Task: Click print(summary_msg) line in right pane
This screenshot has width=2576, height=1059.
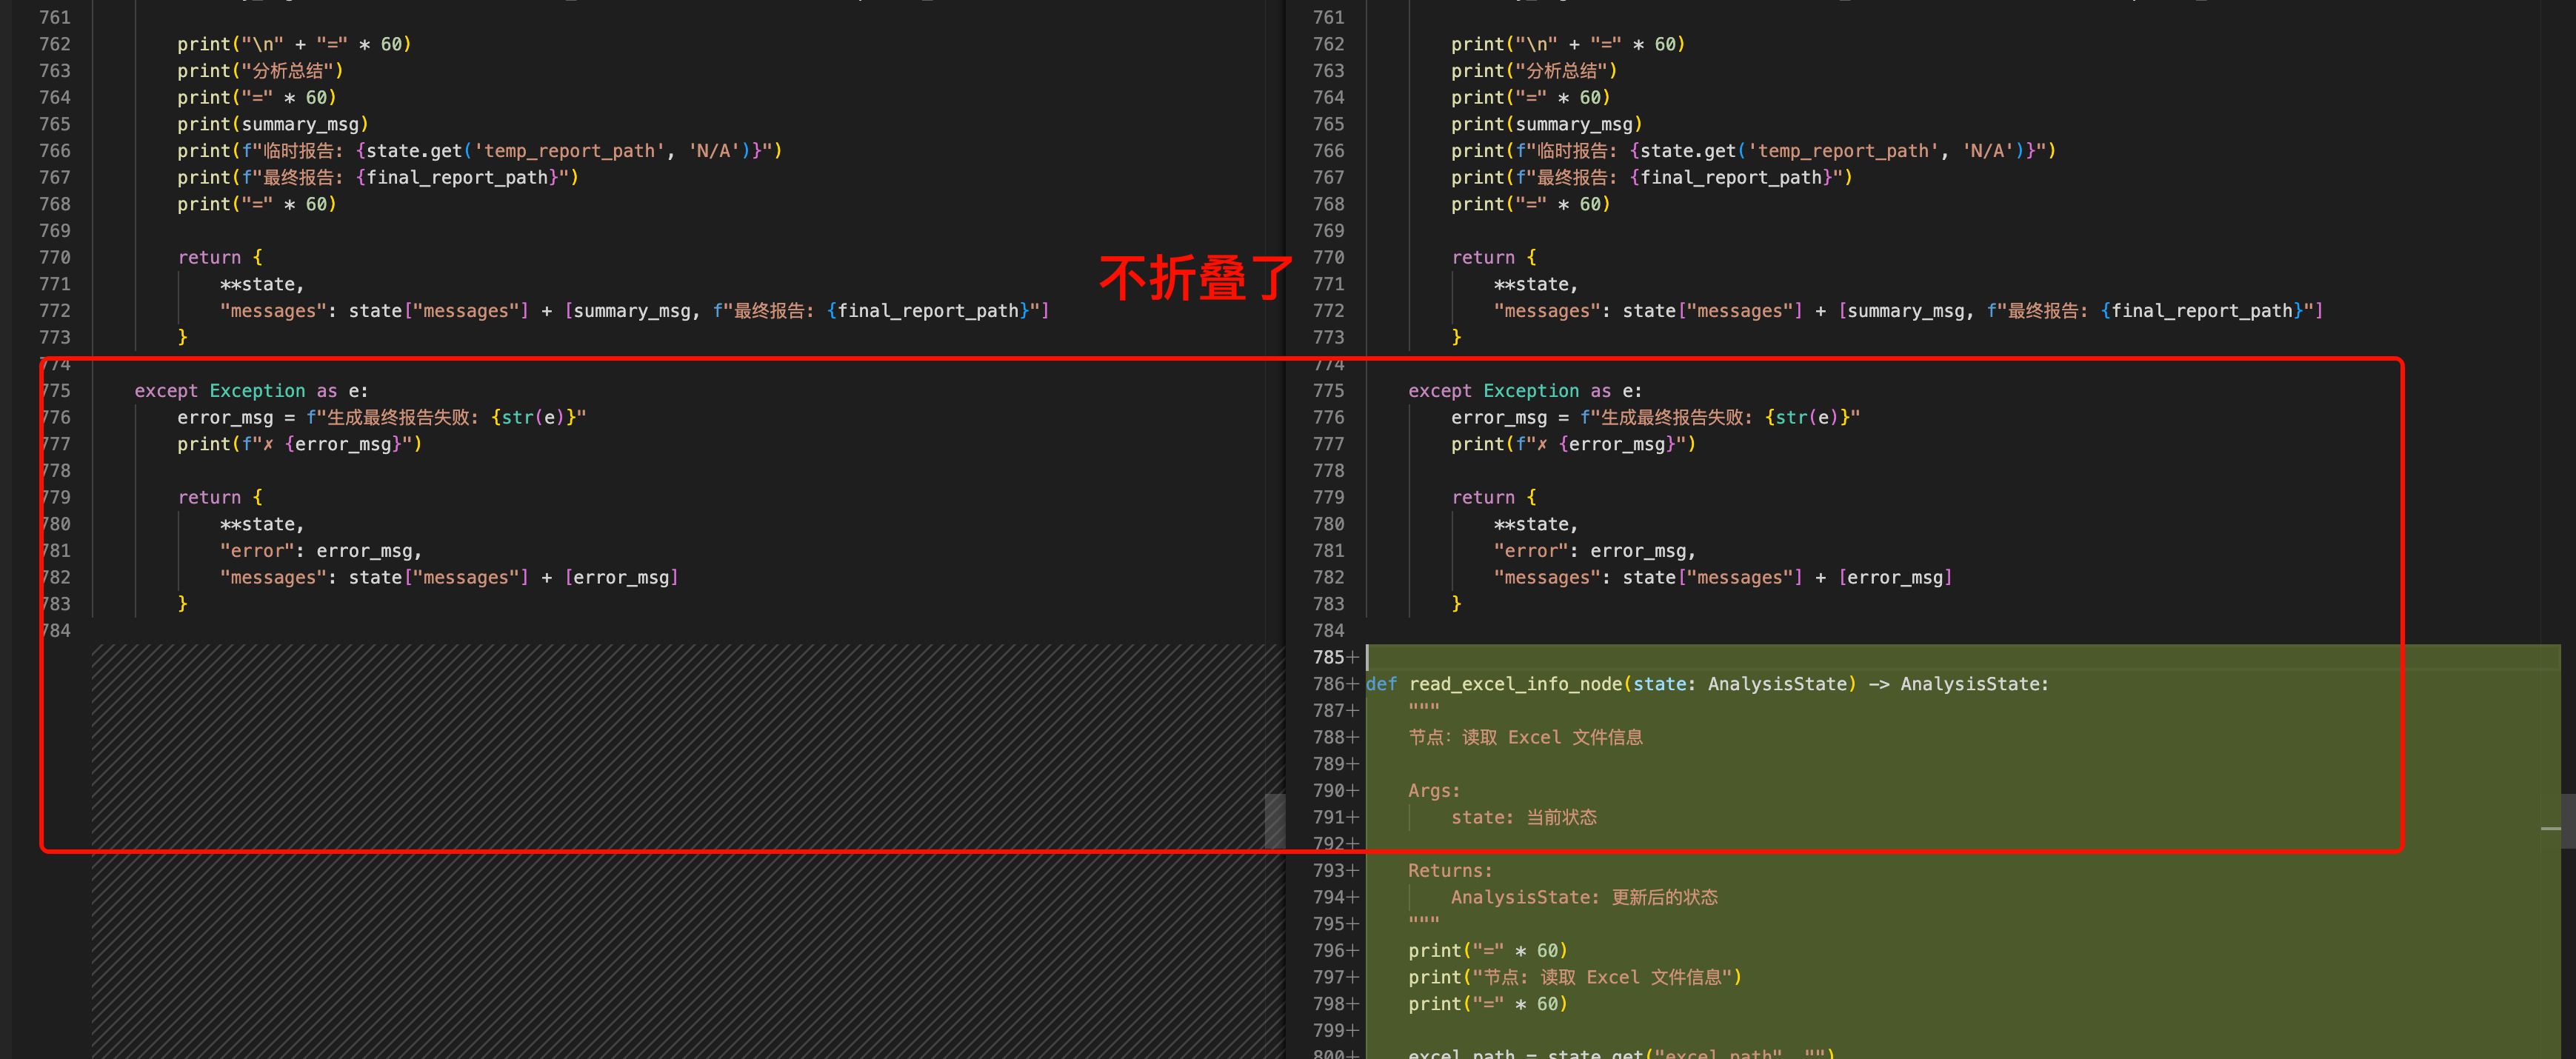Action: (1546, 124)
